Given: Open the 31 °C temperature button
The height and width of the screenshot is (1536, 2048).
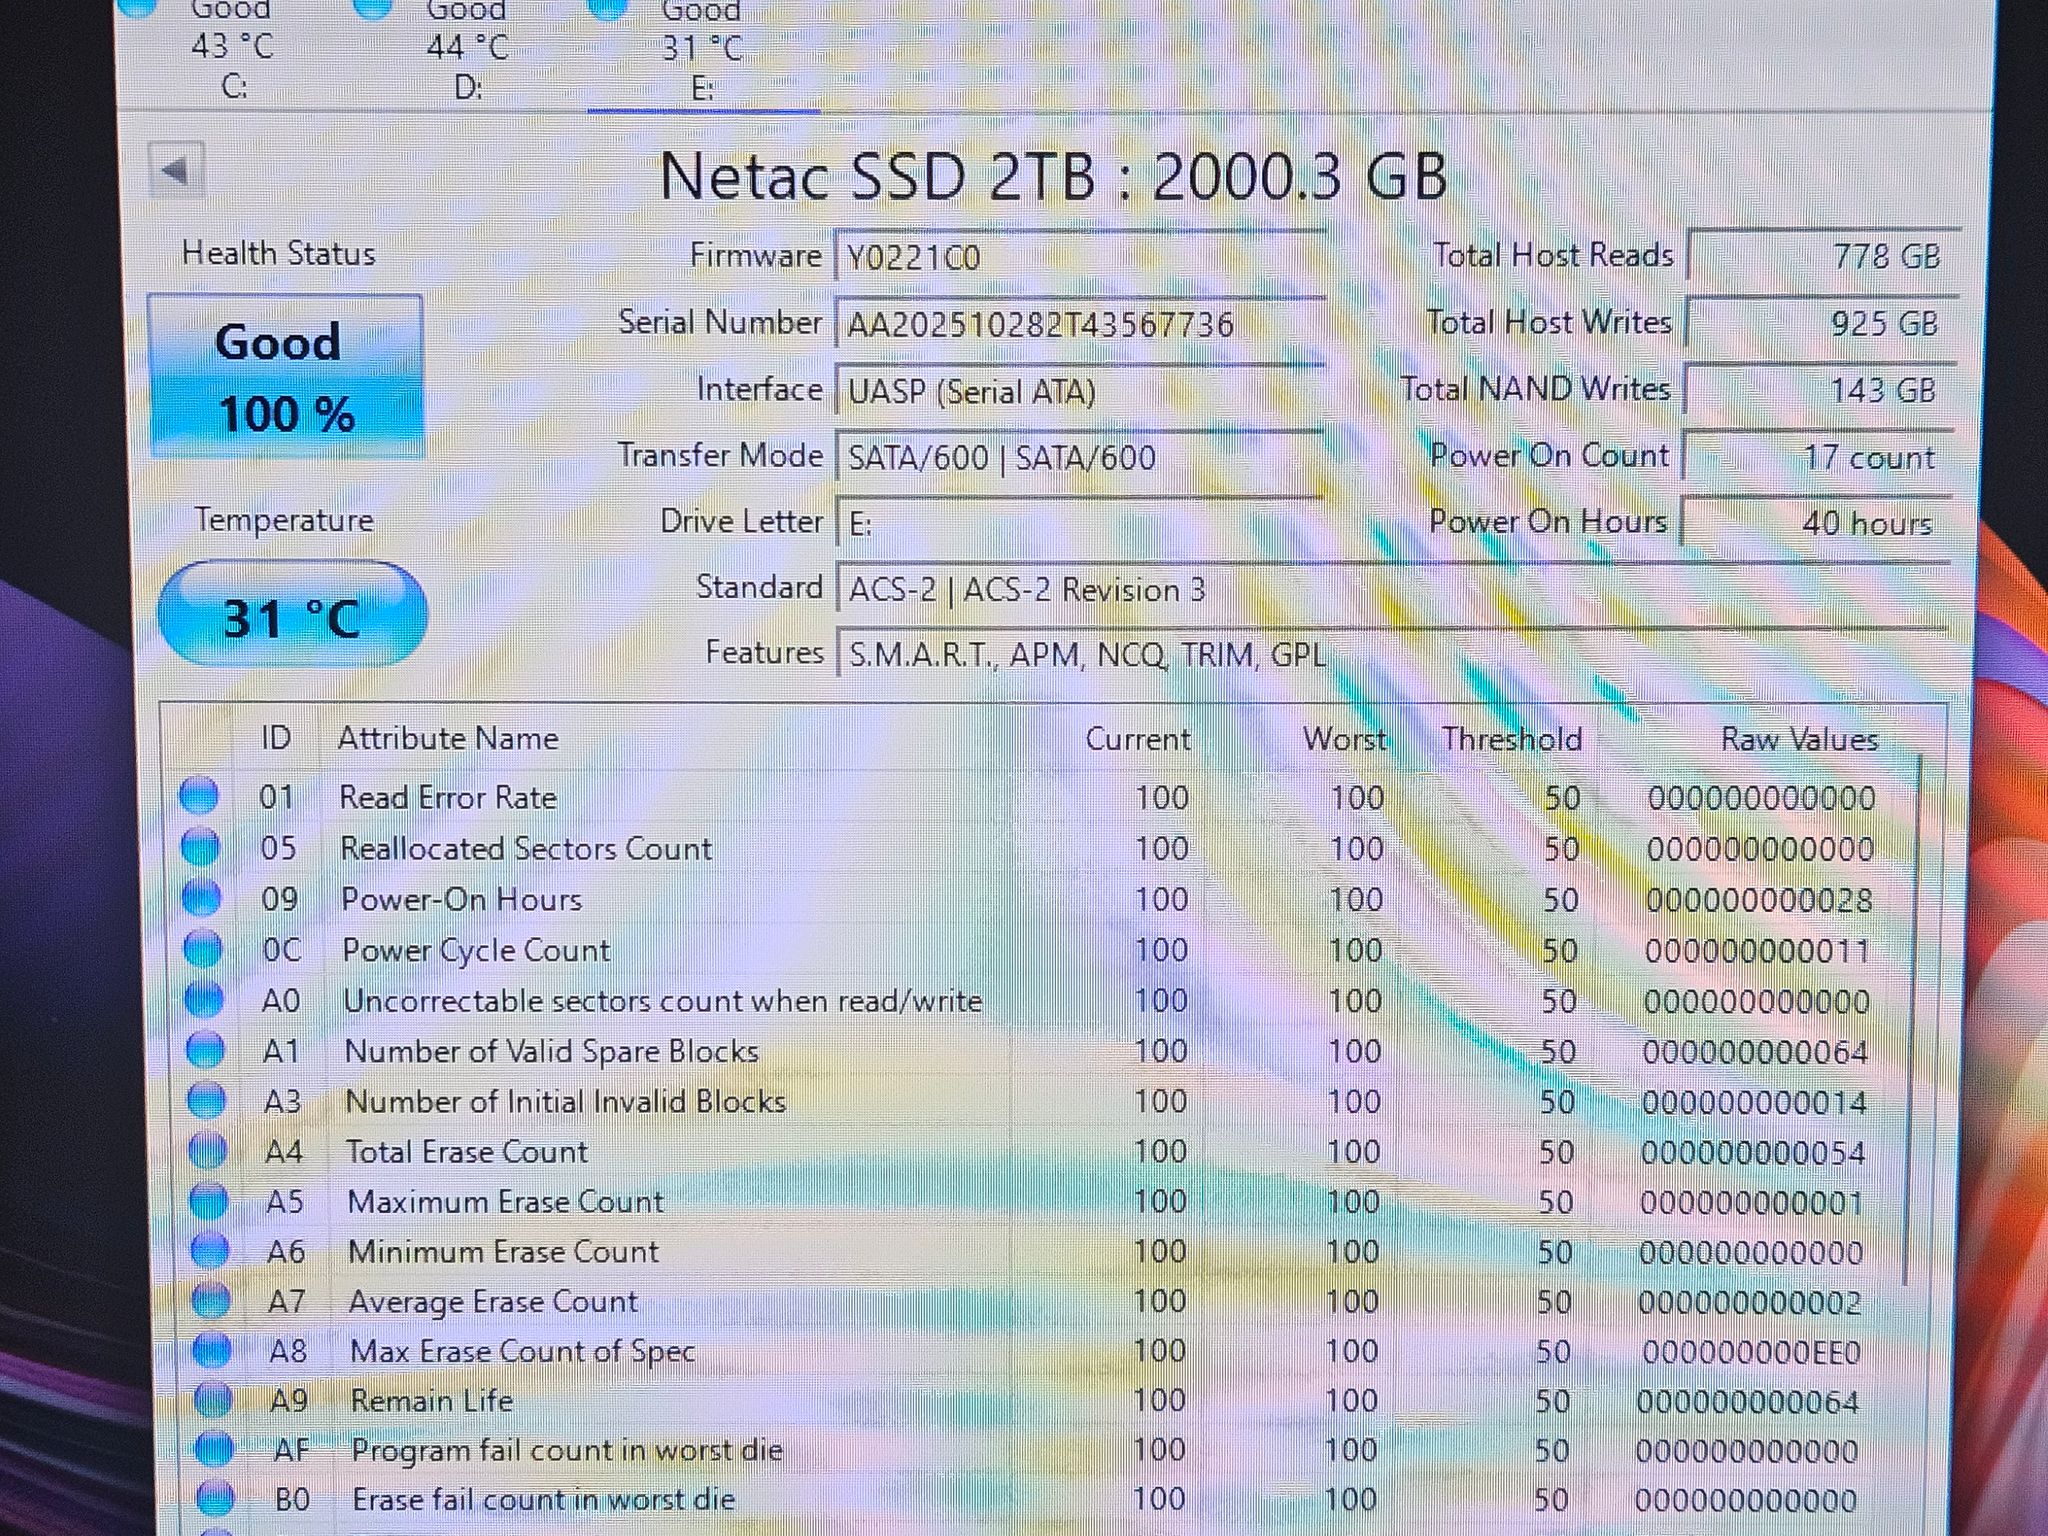Looking at the screenshot, I should tap(291, 615).
